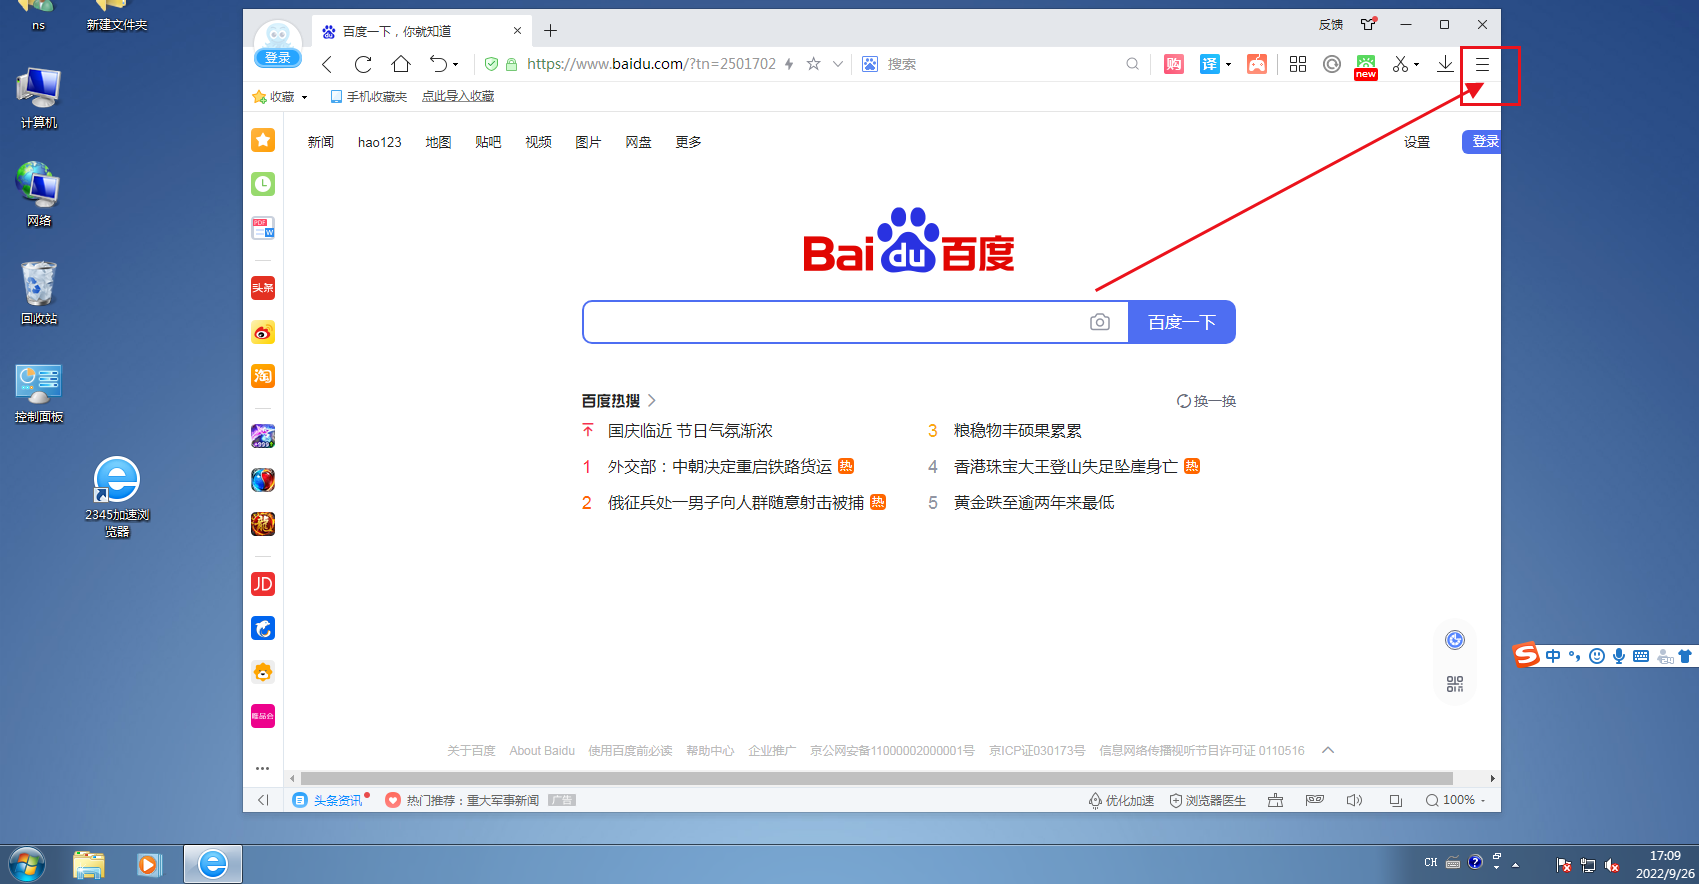
Task: Click the 百度一下 search button
Action: coord(1182,322)
